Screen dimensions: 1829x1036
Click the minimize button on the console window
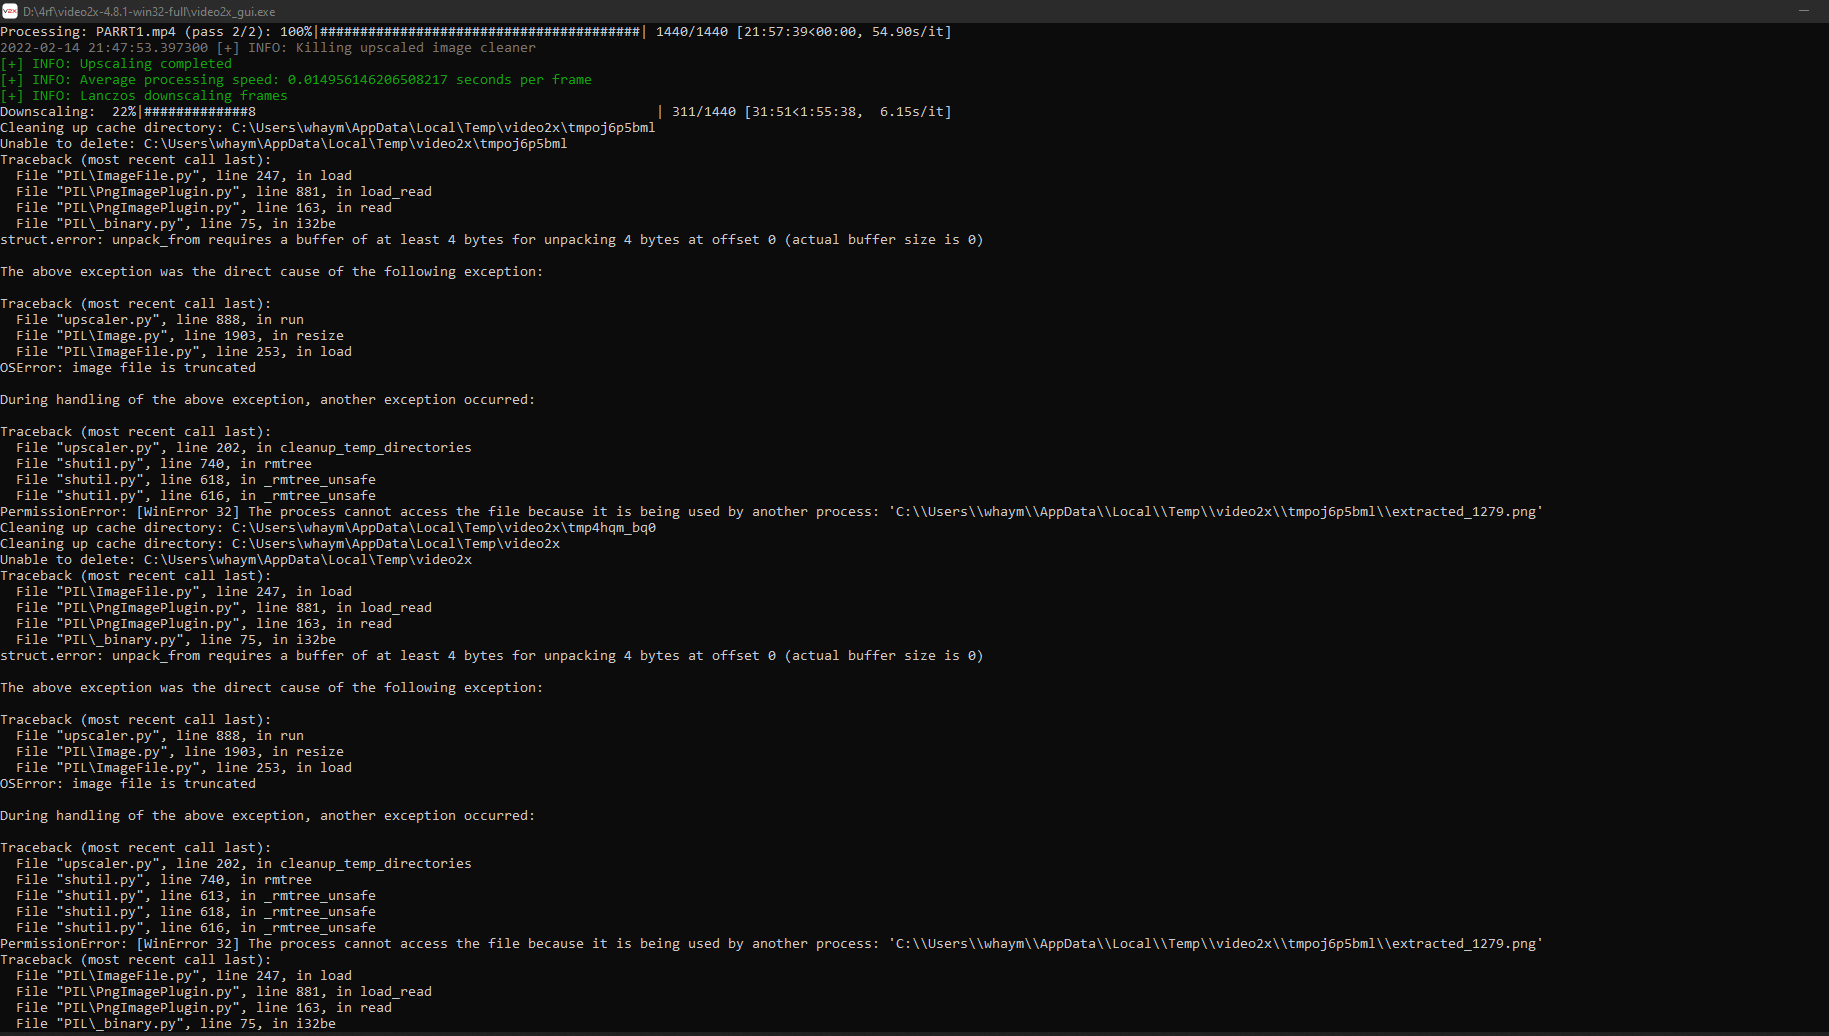(x=1806, y=11)
